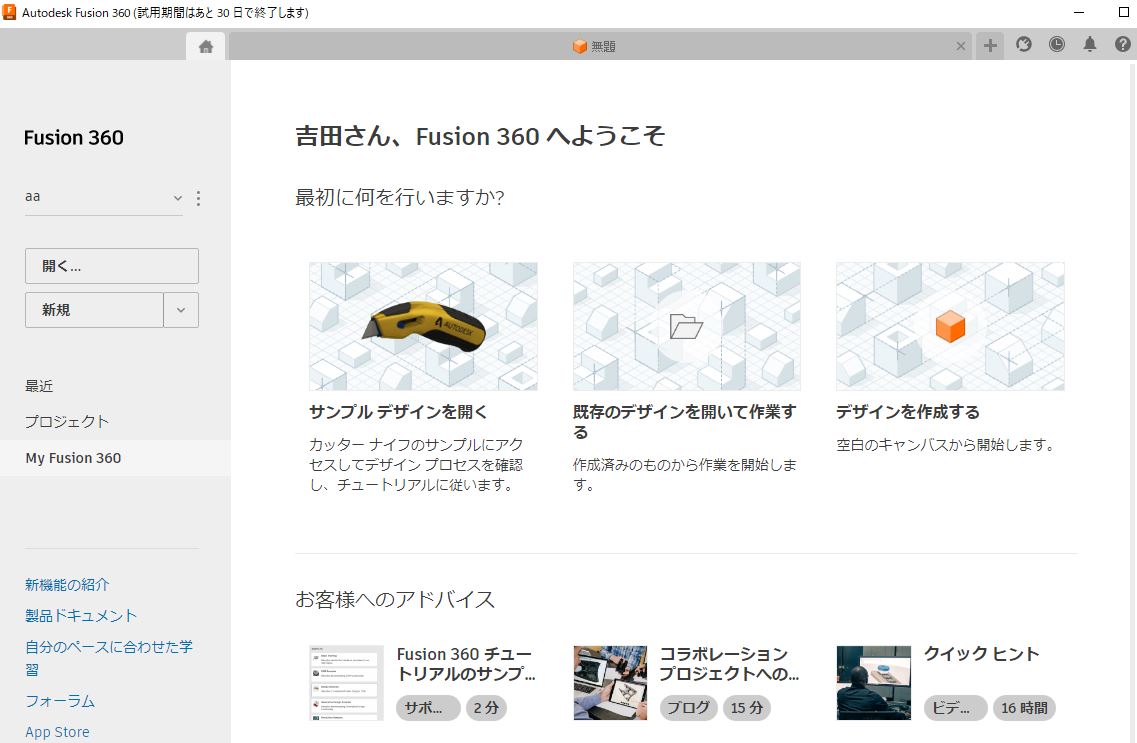Select 最近 in the sidebar
1137x743 pixels.
(x=39, y=386)
